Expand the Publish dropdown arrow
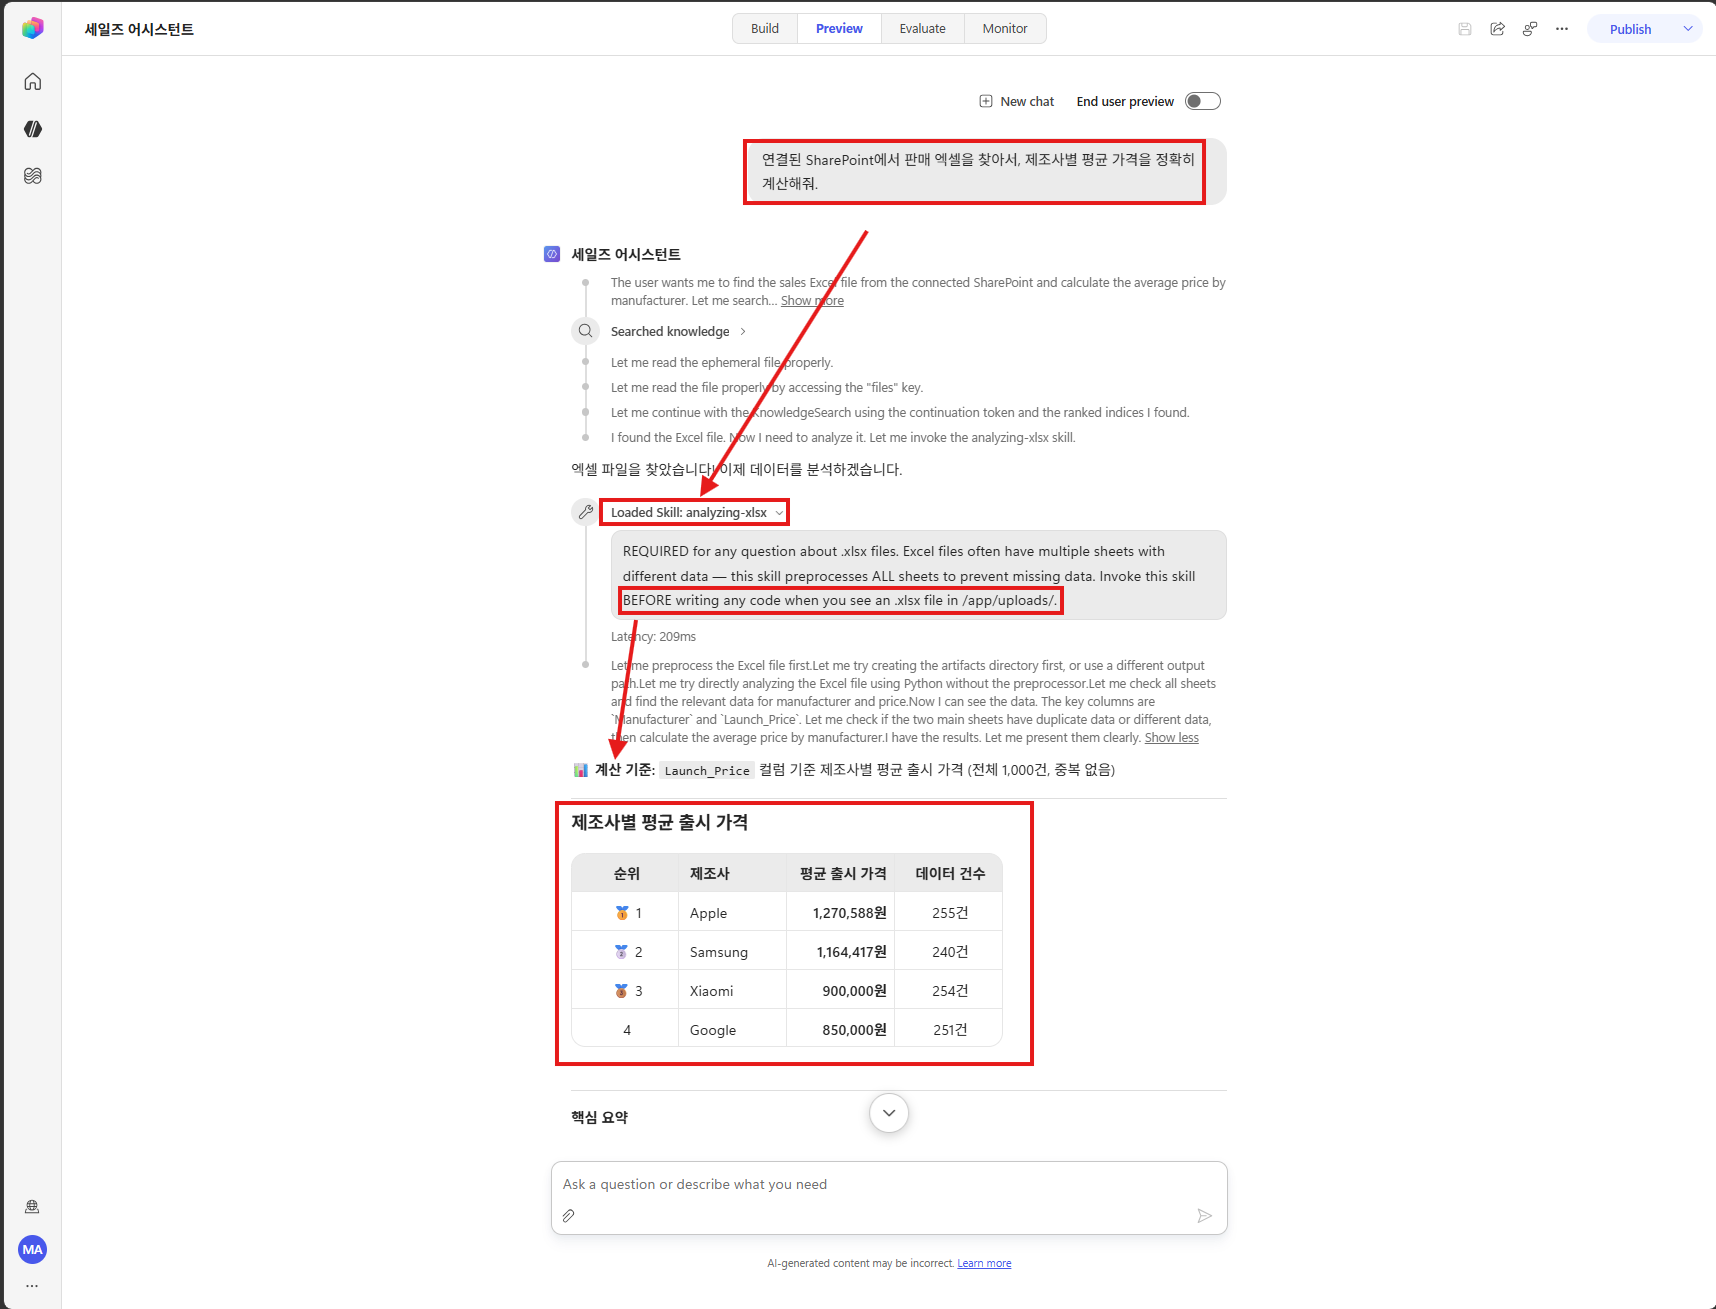Image resolution: width=1716 pixels, height=1309 pixels. coord(1688,29)
